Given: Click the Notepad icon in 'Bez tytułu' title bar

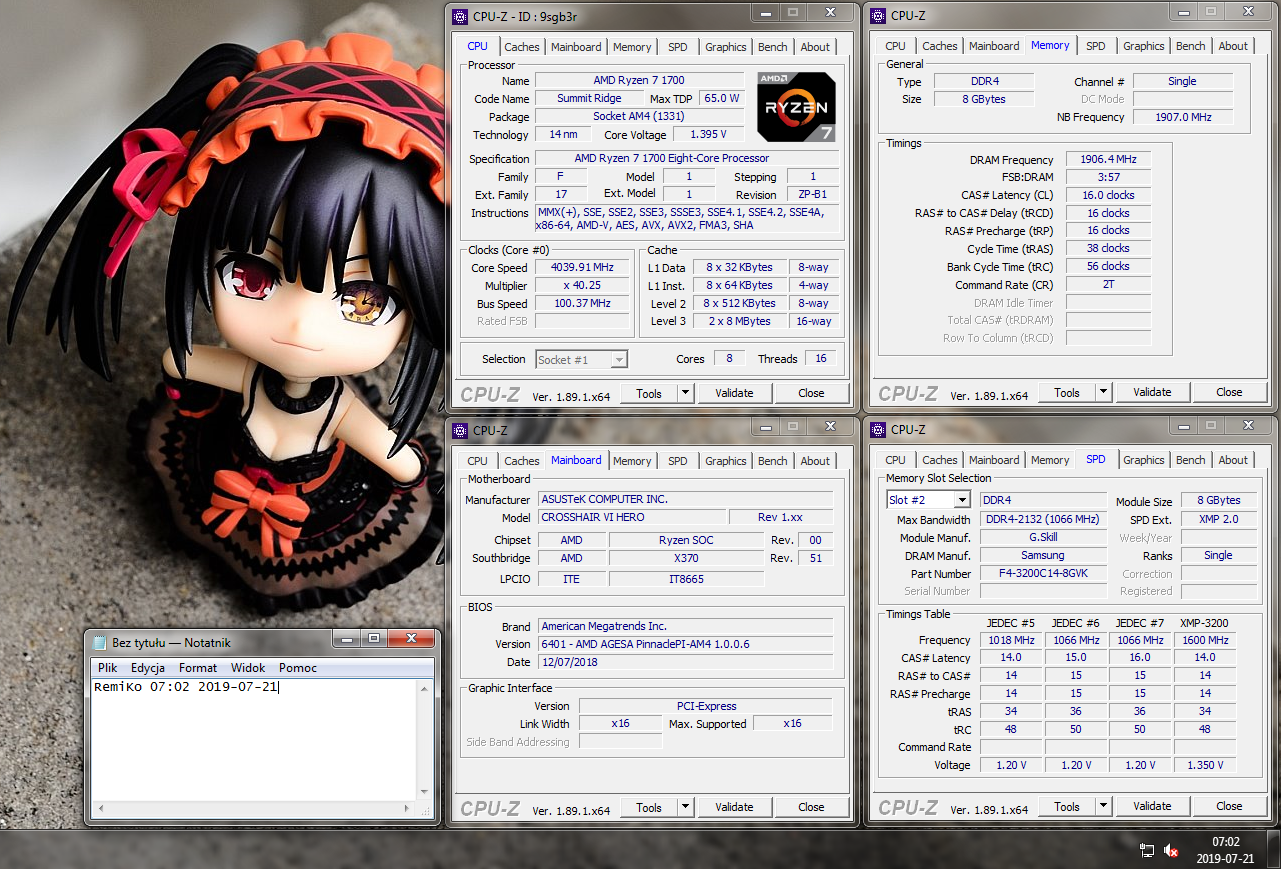Looking at the screenshot, I should (100, 642).
